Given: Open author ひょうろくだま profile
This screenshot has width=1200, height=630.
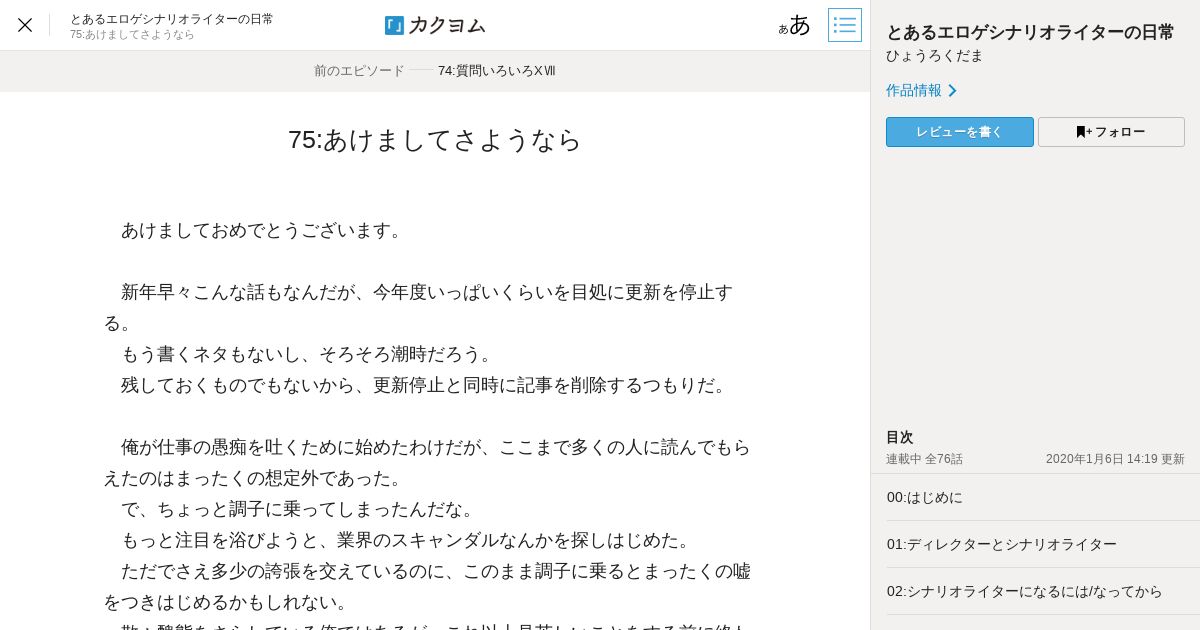Looking at the screenshot, I should point(934,56).
